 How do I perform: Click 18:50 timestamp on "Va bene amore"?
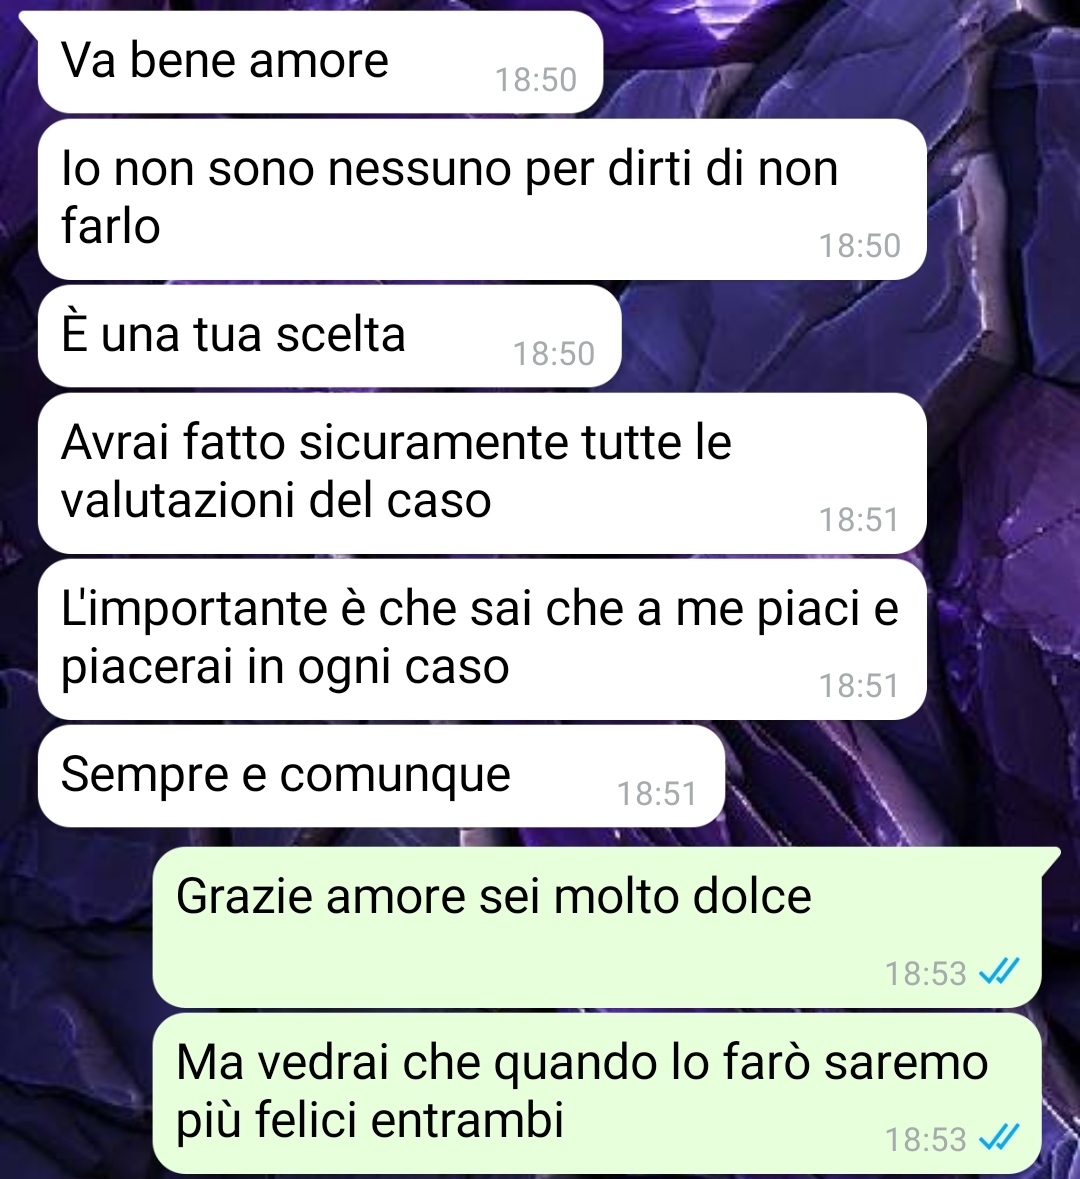pyautogui.click(x=535, y=80)
